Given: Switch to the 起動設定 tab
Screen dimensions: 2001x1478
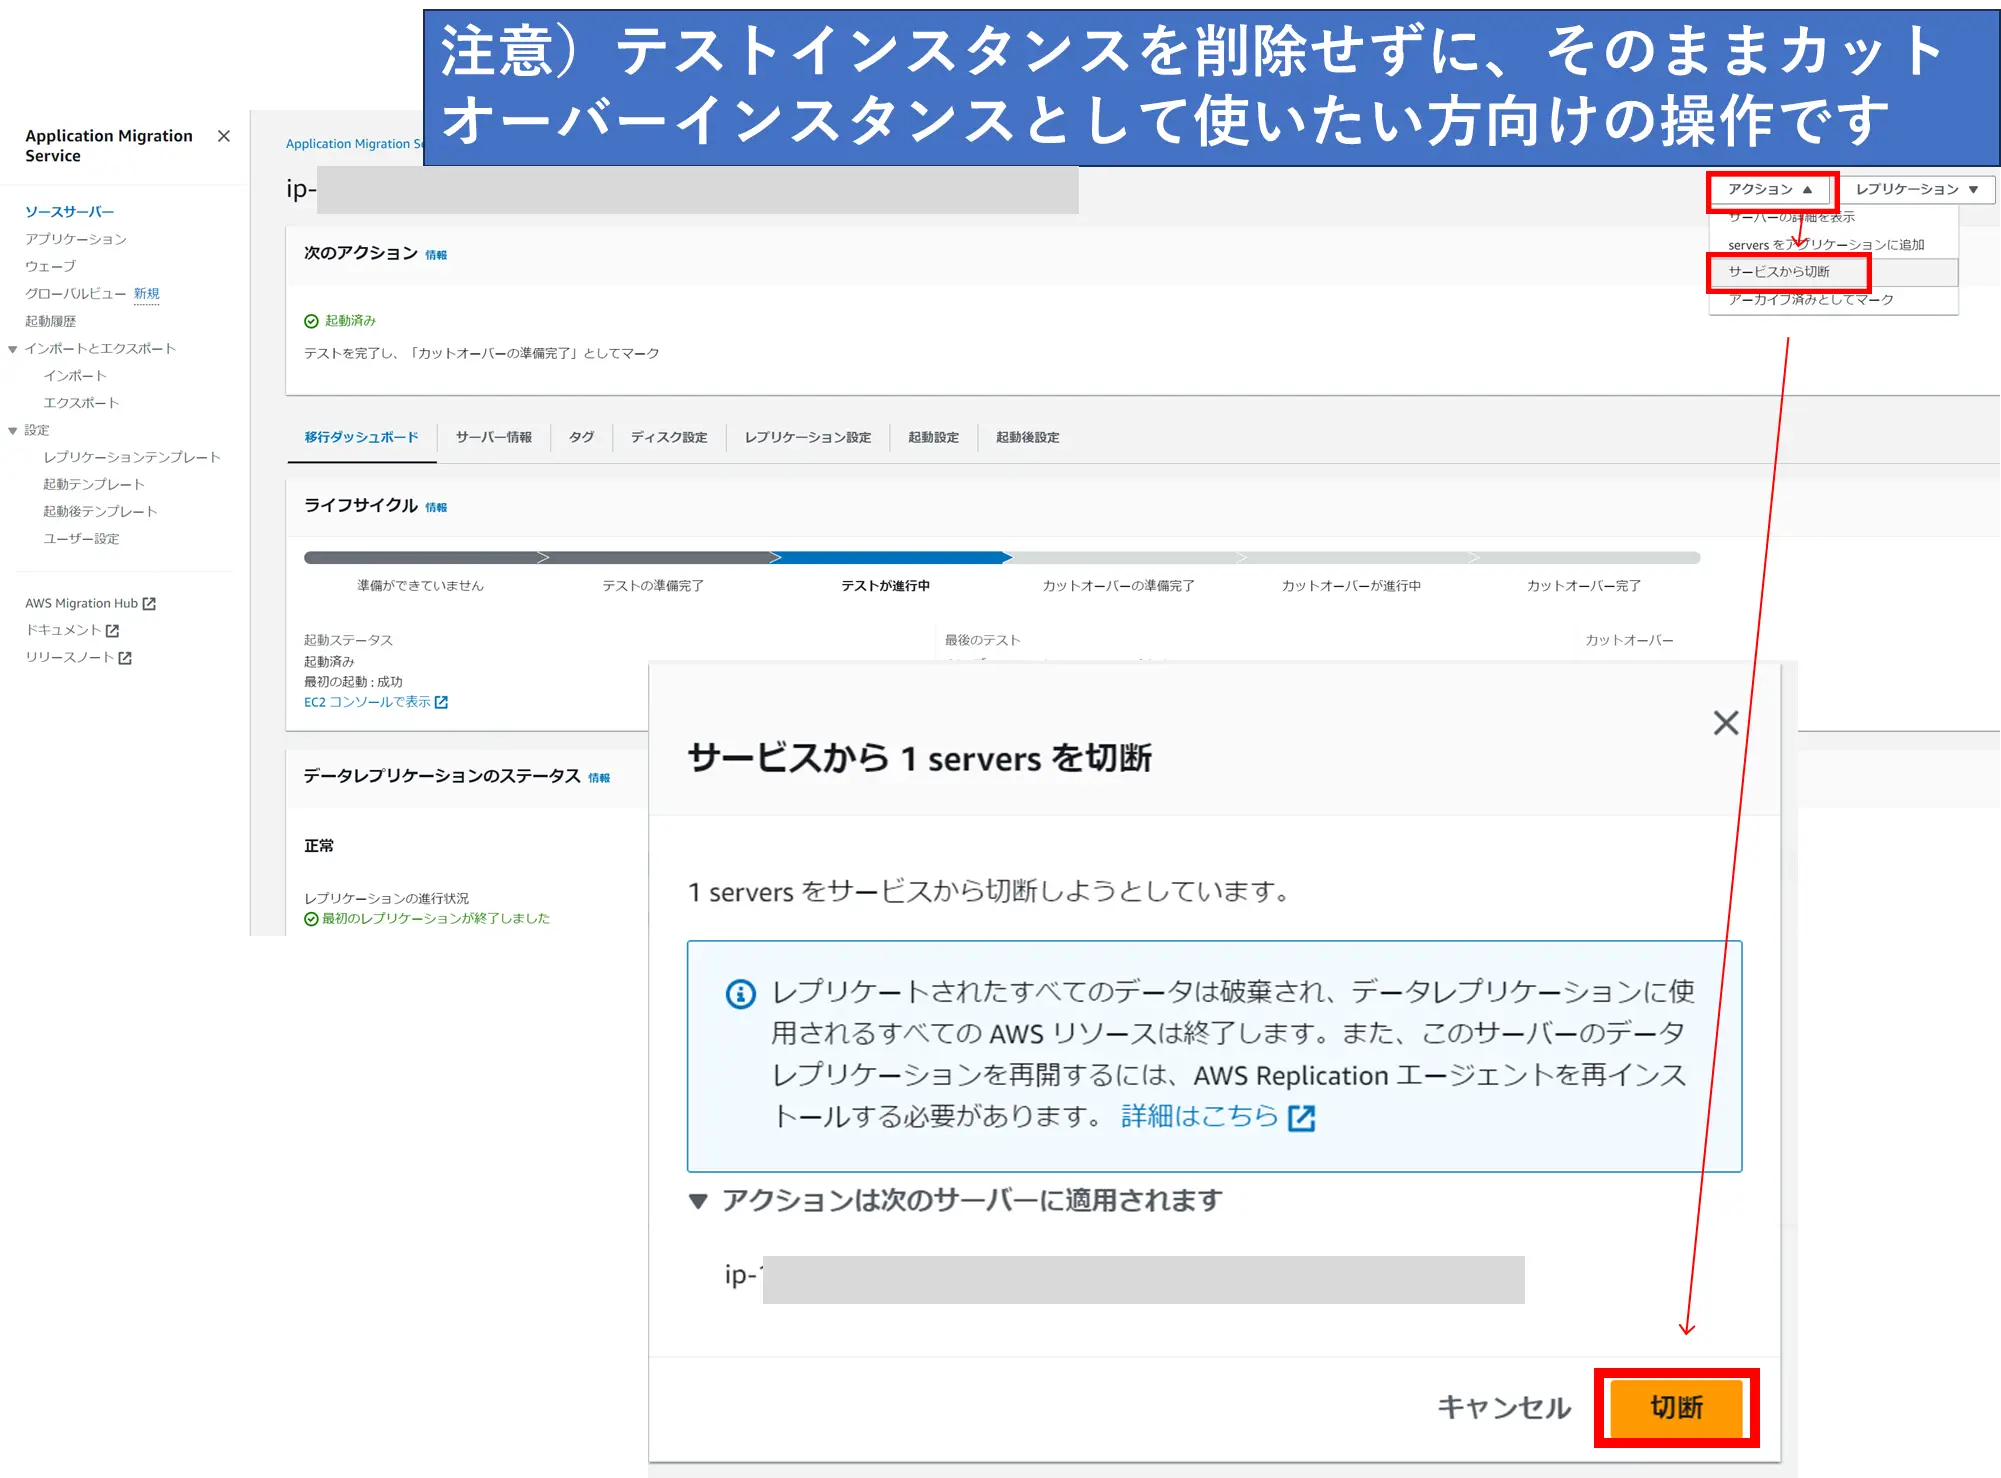Looking at the screenshot, I should (933, 437).
